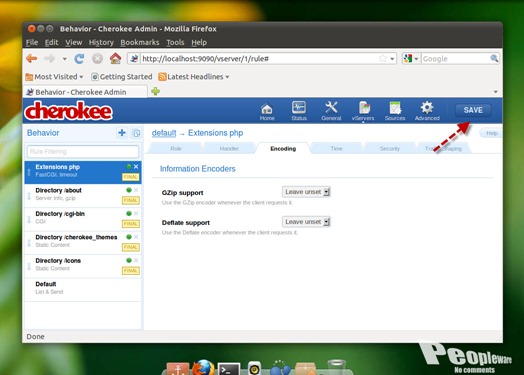Select the Directory /cherokee_themes rule
524x375 pixels.
coord(83,242)
